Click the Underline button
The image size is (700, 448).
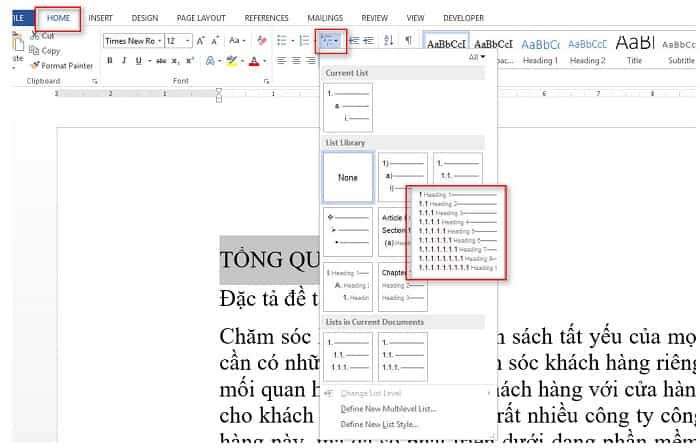pyautogui.click(x=139, y=61)
